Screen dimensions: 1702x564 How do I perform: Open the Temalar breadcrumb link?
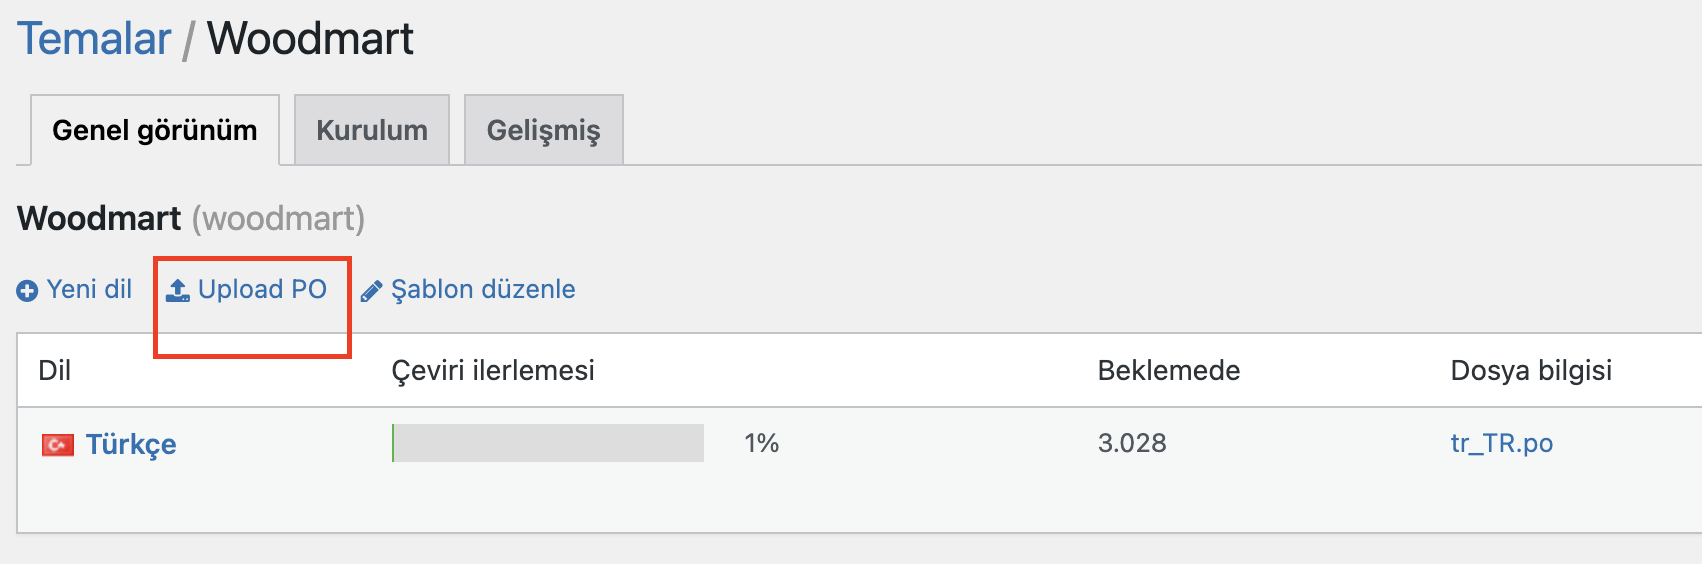click(95, 39)
